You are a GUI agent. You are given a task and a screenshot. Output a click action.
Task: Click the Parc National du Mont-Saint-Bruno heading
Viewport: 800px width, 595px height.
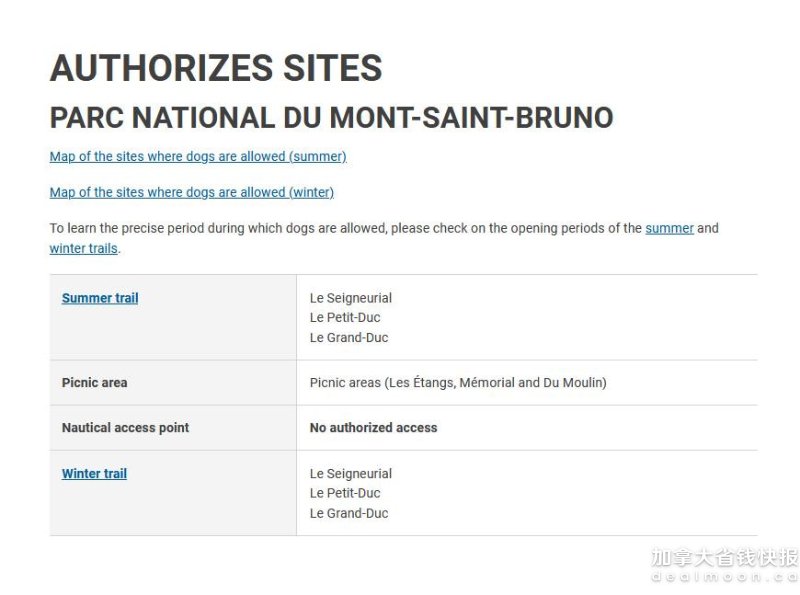332,118
